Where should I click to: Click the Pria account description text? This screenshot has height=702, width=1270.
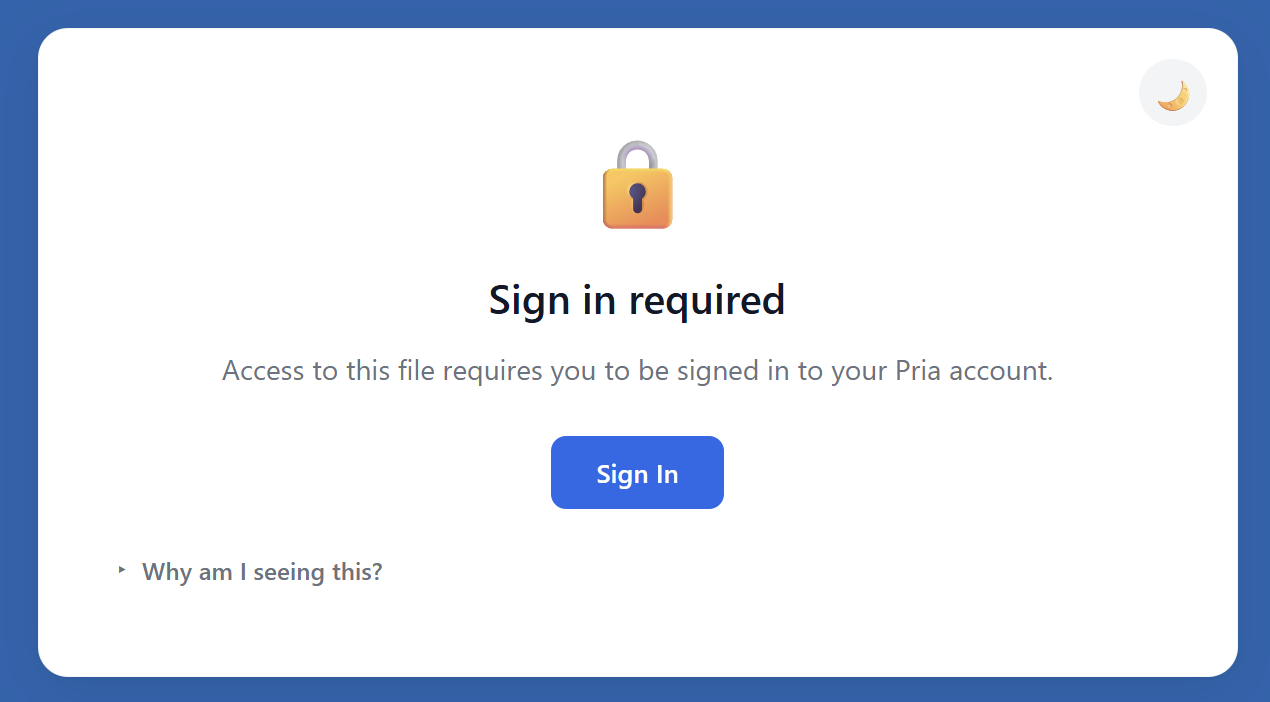[x=636, y=370]
